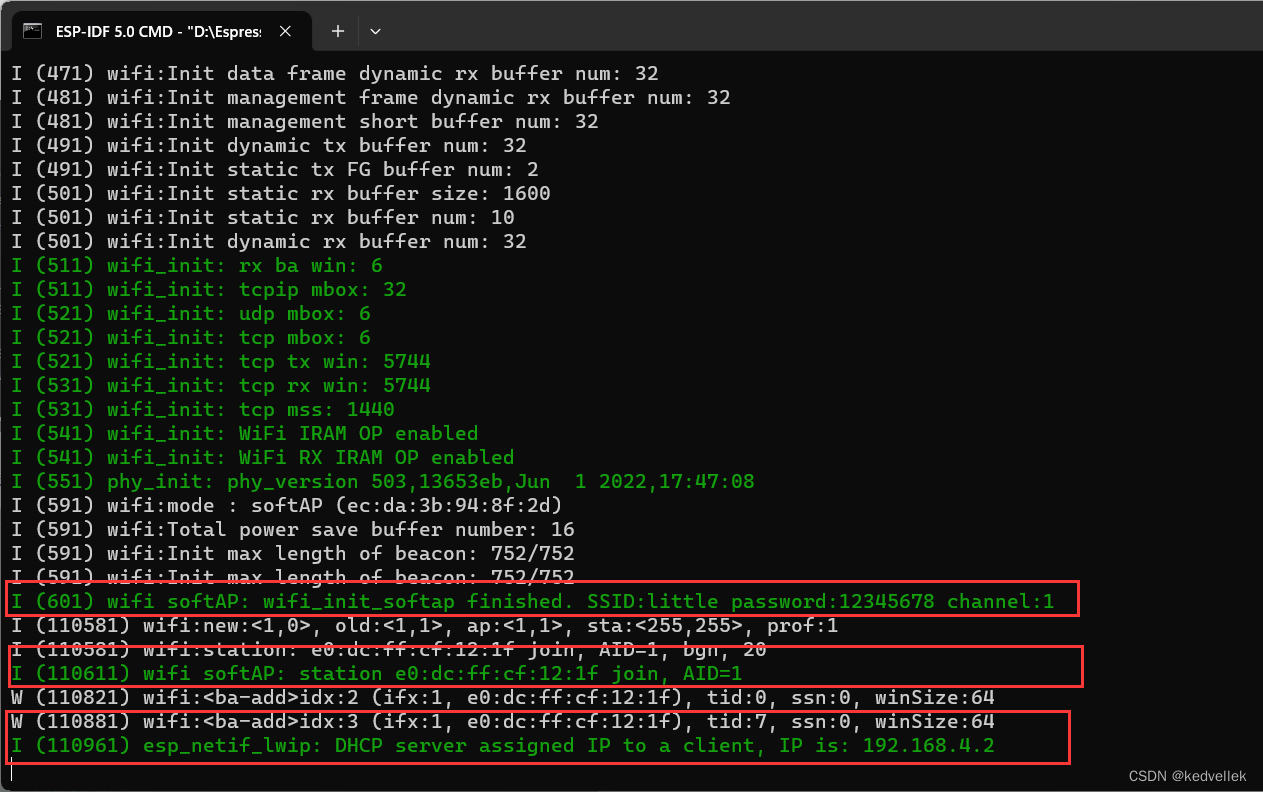The height and width of the screenshot is (792, 1263).
Task: Expand the terminal profile selection arrow
Action: coord(375,31)
